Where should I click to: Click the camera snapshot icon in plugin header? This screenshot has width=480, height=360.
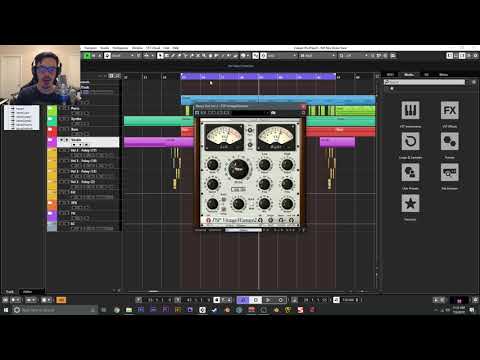(x=273, y=113)
